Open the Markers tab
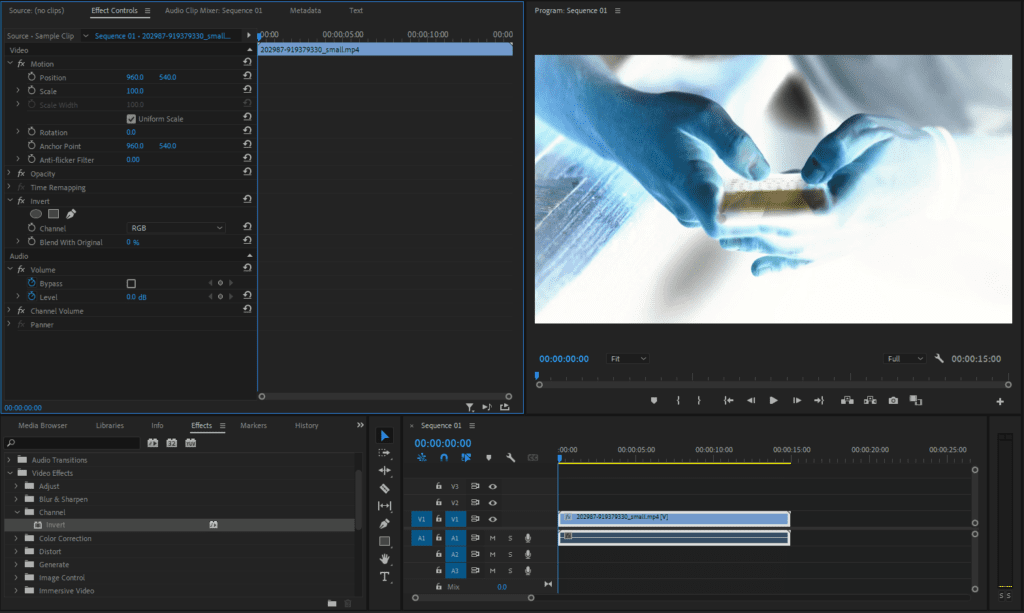This screenshot has width=1024, height=613. point(253,425)
